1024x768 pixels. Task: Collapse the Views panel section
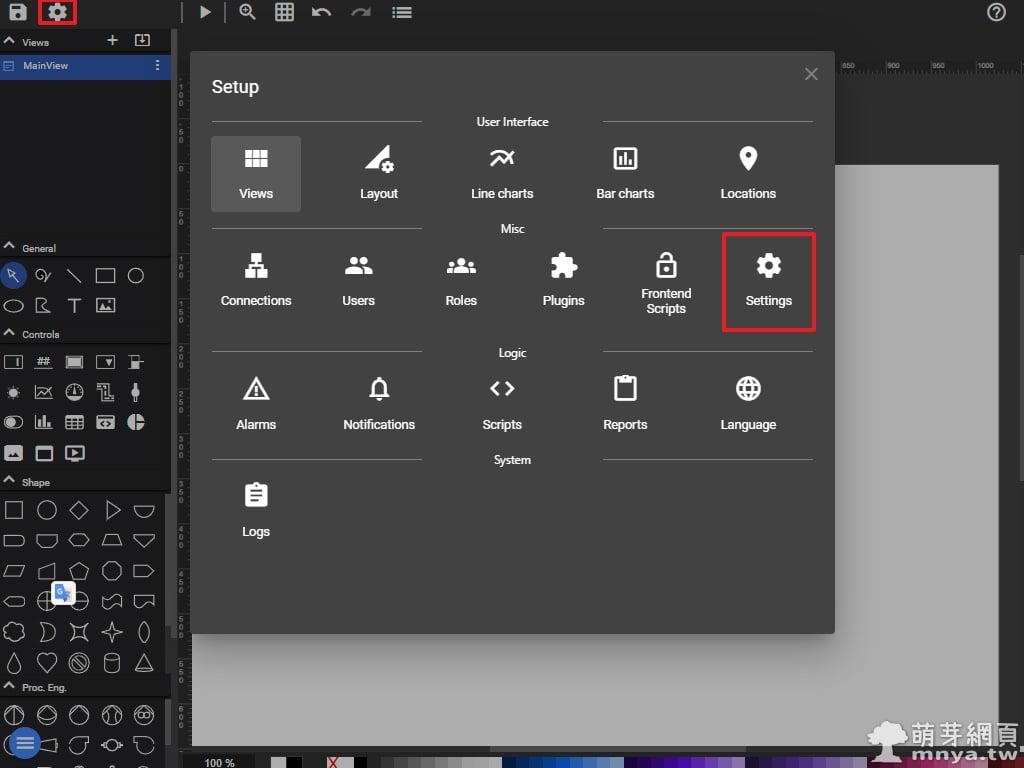coord(10,42)
